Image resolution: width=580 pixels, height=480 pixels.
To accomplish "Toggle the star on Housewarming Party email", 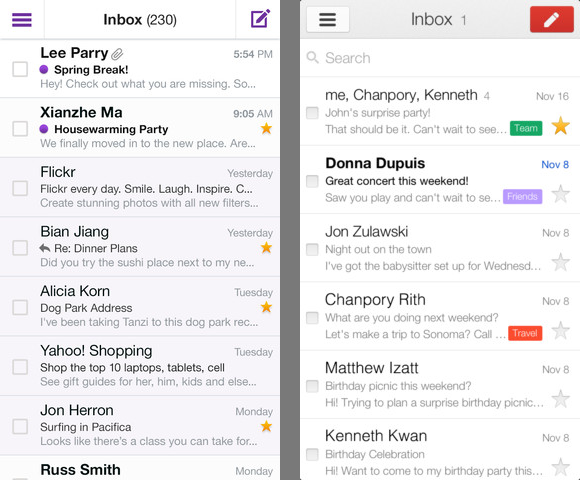I will point(266,129).
